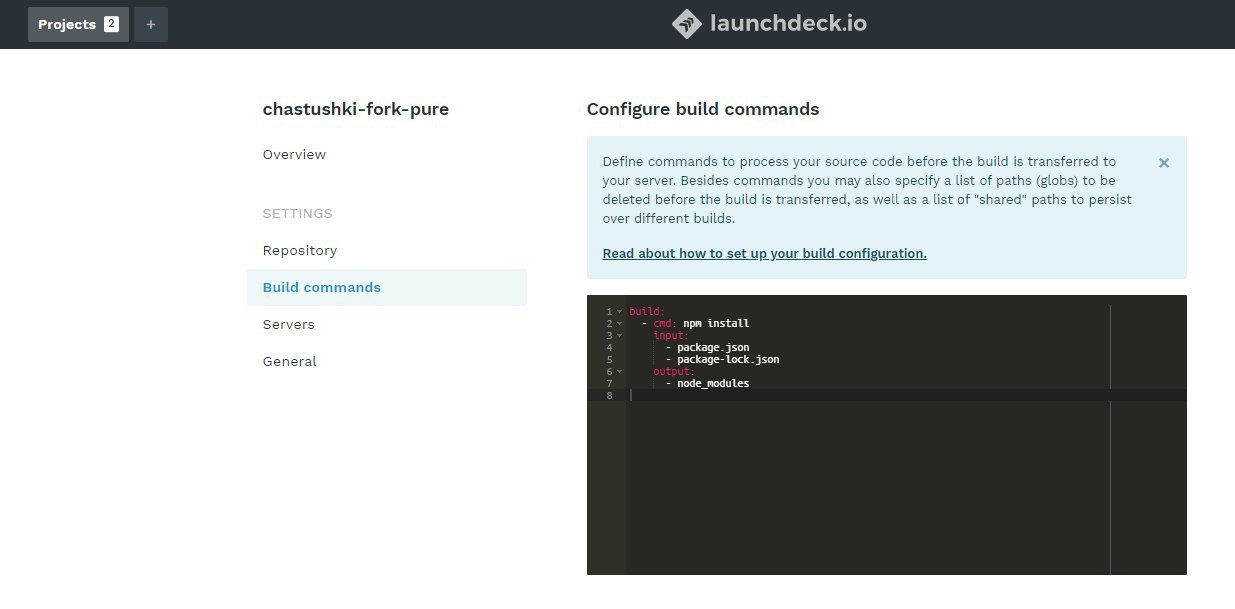The width and height of the screenshot is (1235, 609).
Task: Collapse the fold arrow on line 6 'output:'
Action: (619, 372)
